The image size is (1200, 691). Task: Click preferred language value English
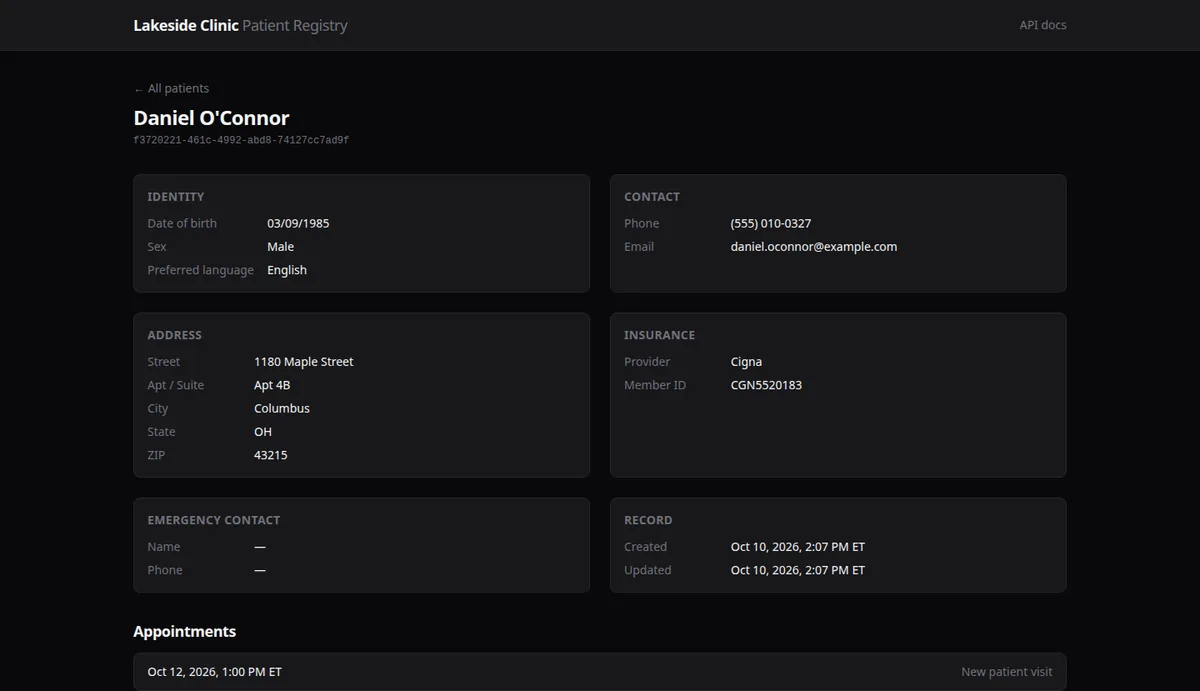287,270
